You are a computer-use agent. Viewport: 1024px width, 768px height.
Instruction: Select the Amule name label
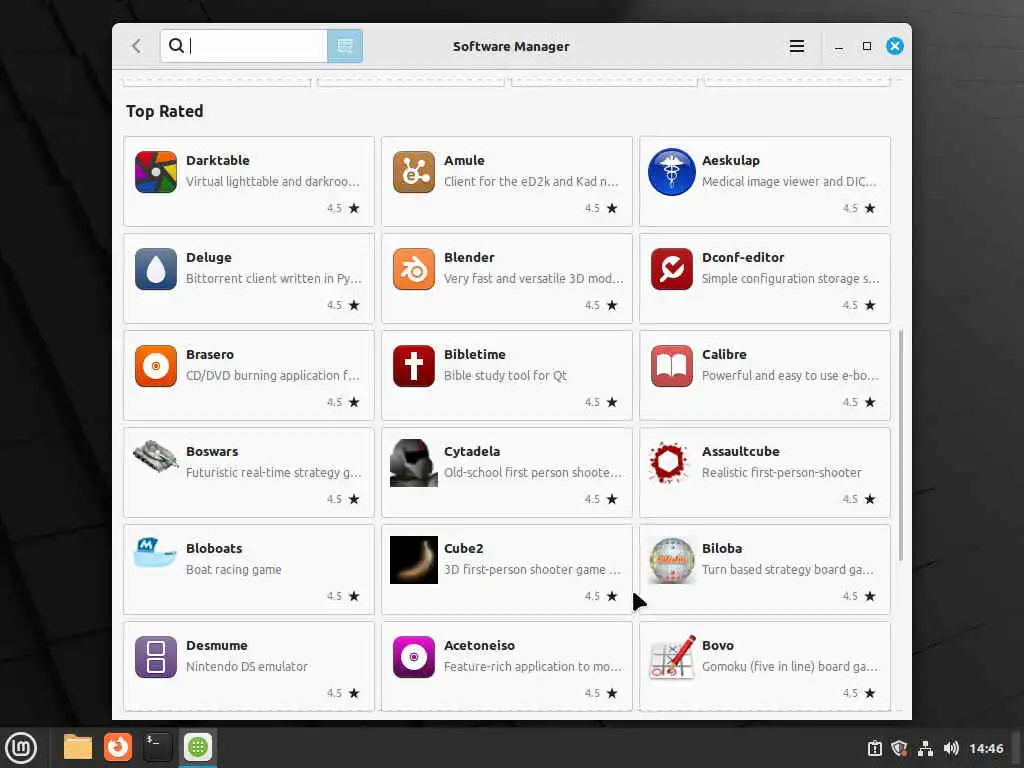tap(464, 161)
